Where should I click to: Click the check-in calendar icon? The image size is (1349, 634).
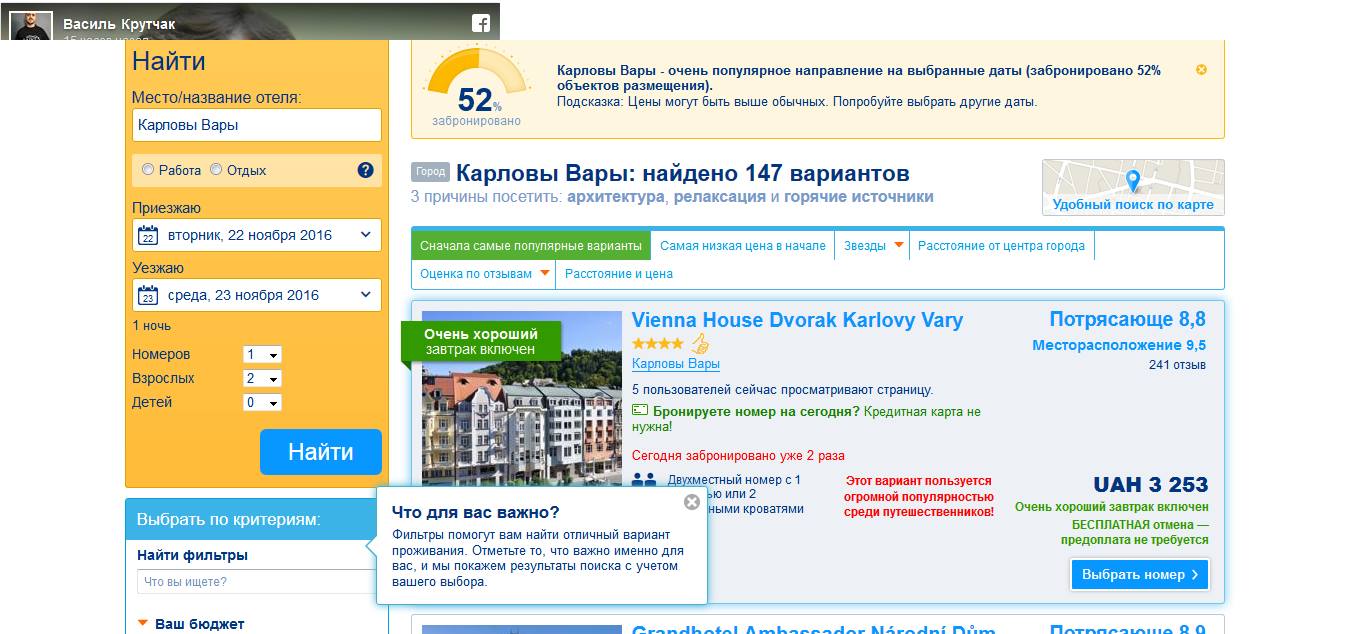[148, 236]
